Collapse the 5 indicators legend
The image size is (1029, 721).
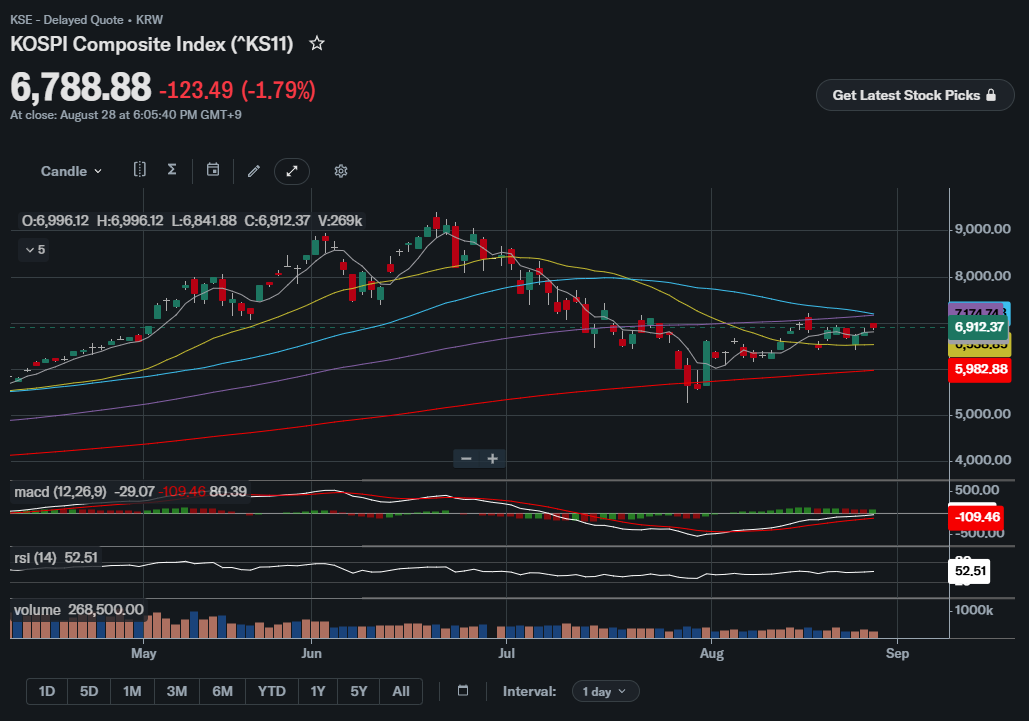click(35, 250)
